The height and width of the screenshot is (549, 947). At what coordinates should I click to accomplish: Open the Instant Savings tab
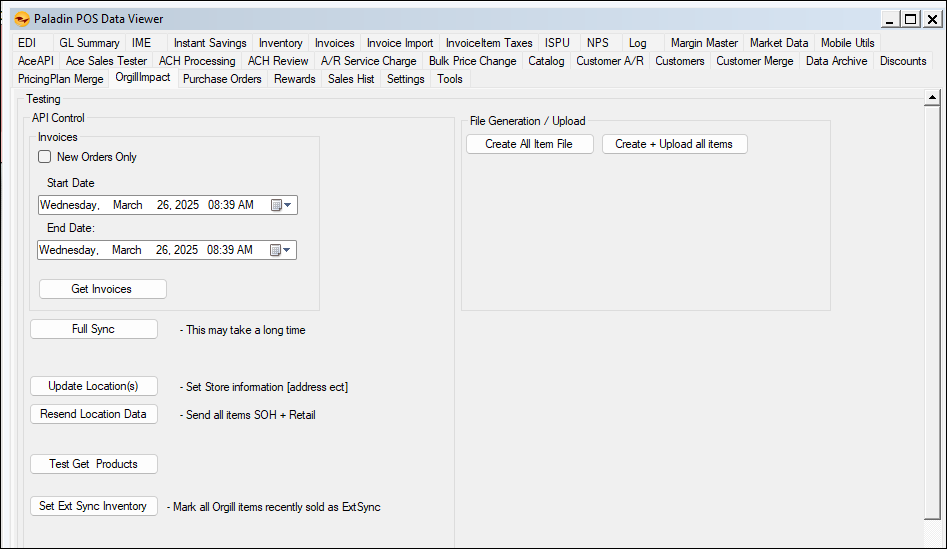[x=210, y=43]
